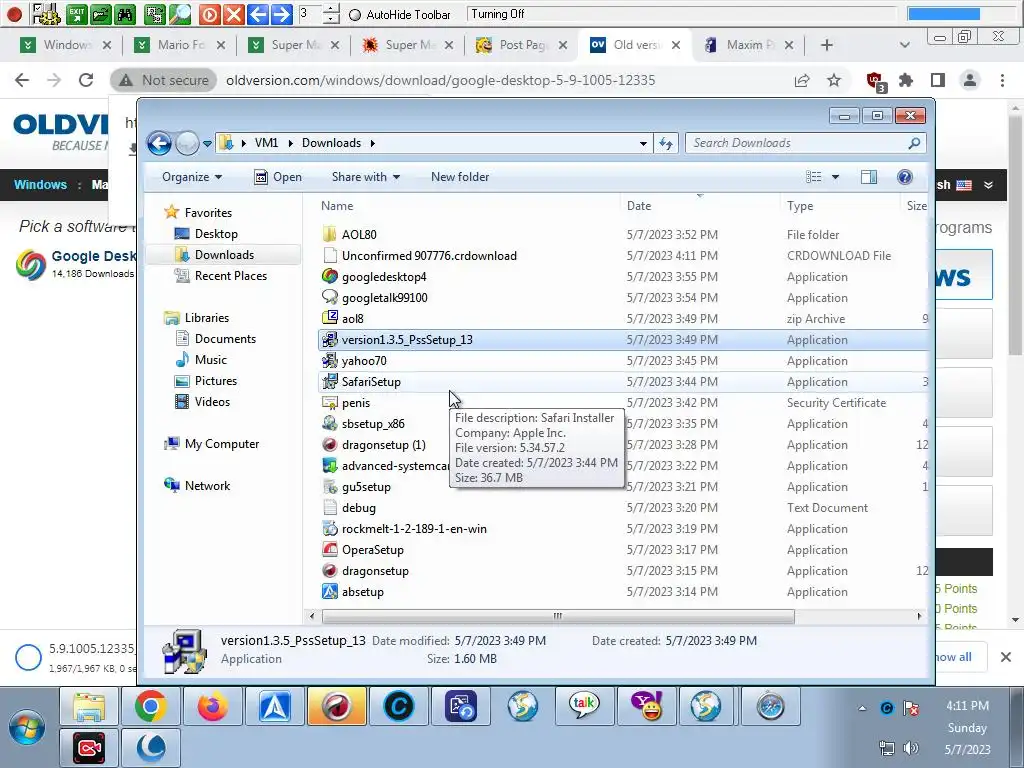Click the volume speaker tray icon

click(910, 748)
